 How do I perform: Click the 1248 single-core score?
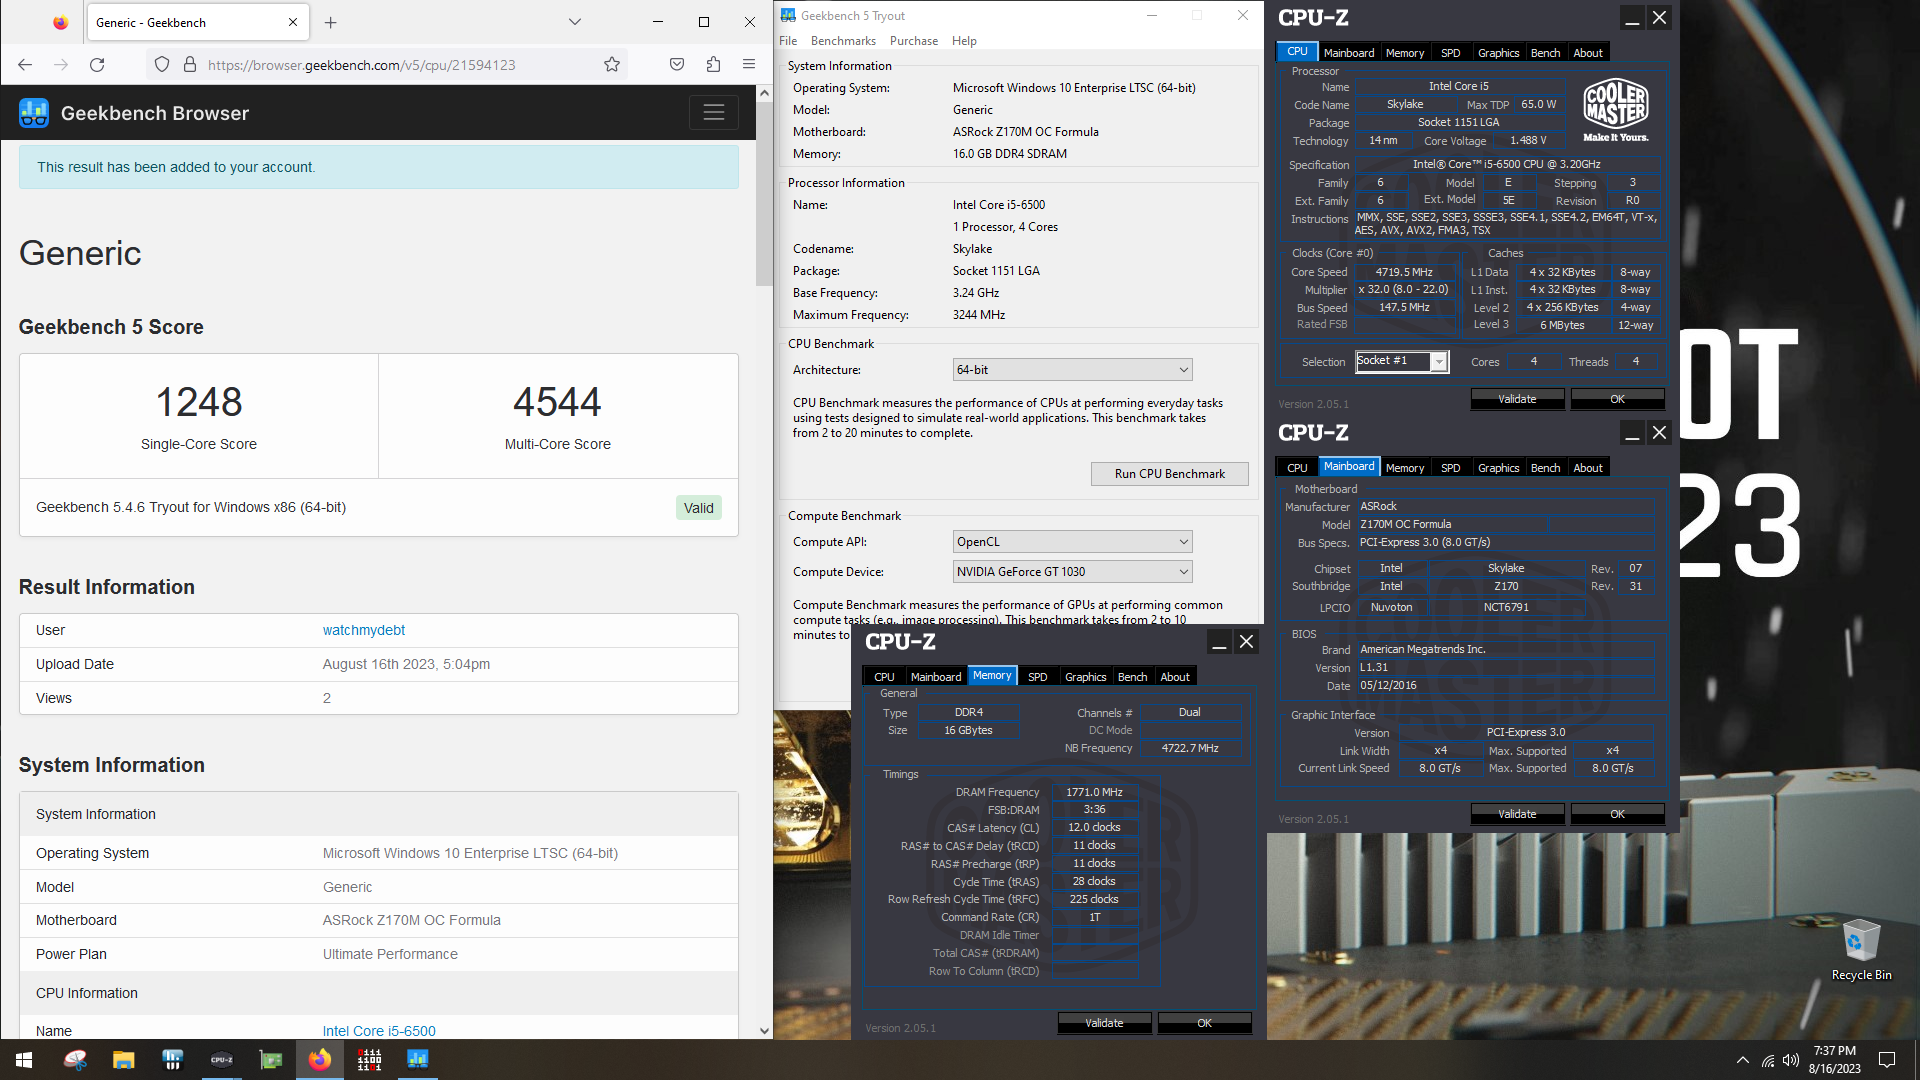click(198, 402)
